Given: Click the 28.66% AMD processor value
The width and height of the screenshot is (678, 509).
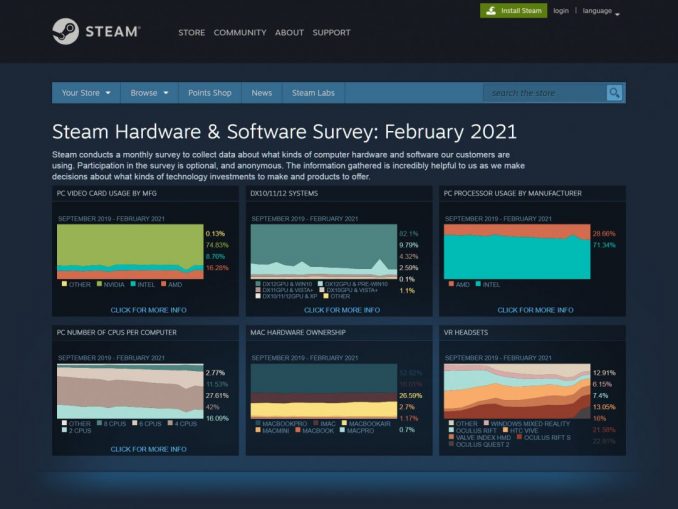Looking at the screenshot, I should [604, 234].
